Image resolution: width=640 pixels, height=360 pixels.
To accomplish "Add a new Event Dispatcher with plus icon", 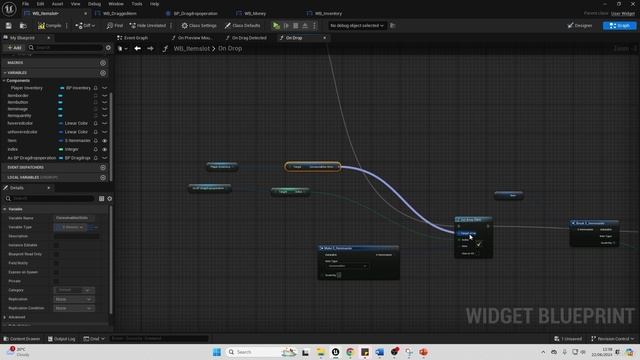I will coord(103,167).
